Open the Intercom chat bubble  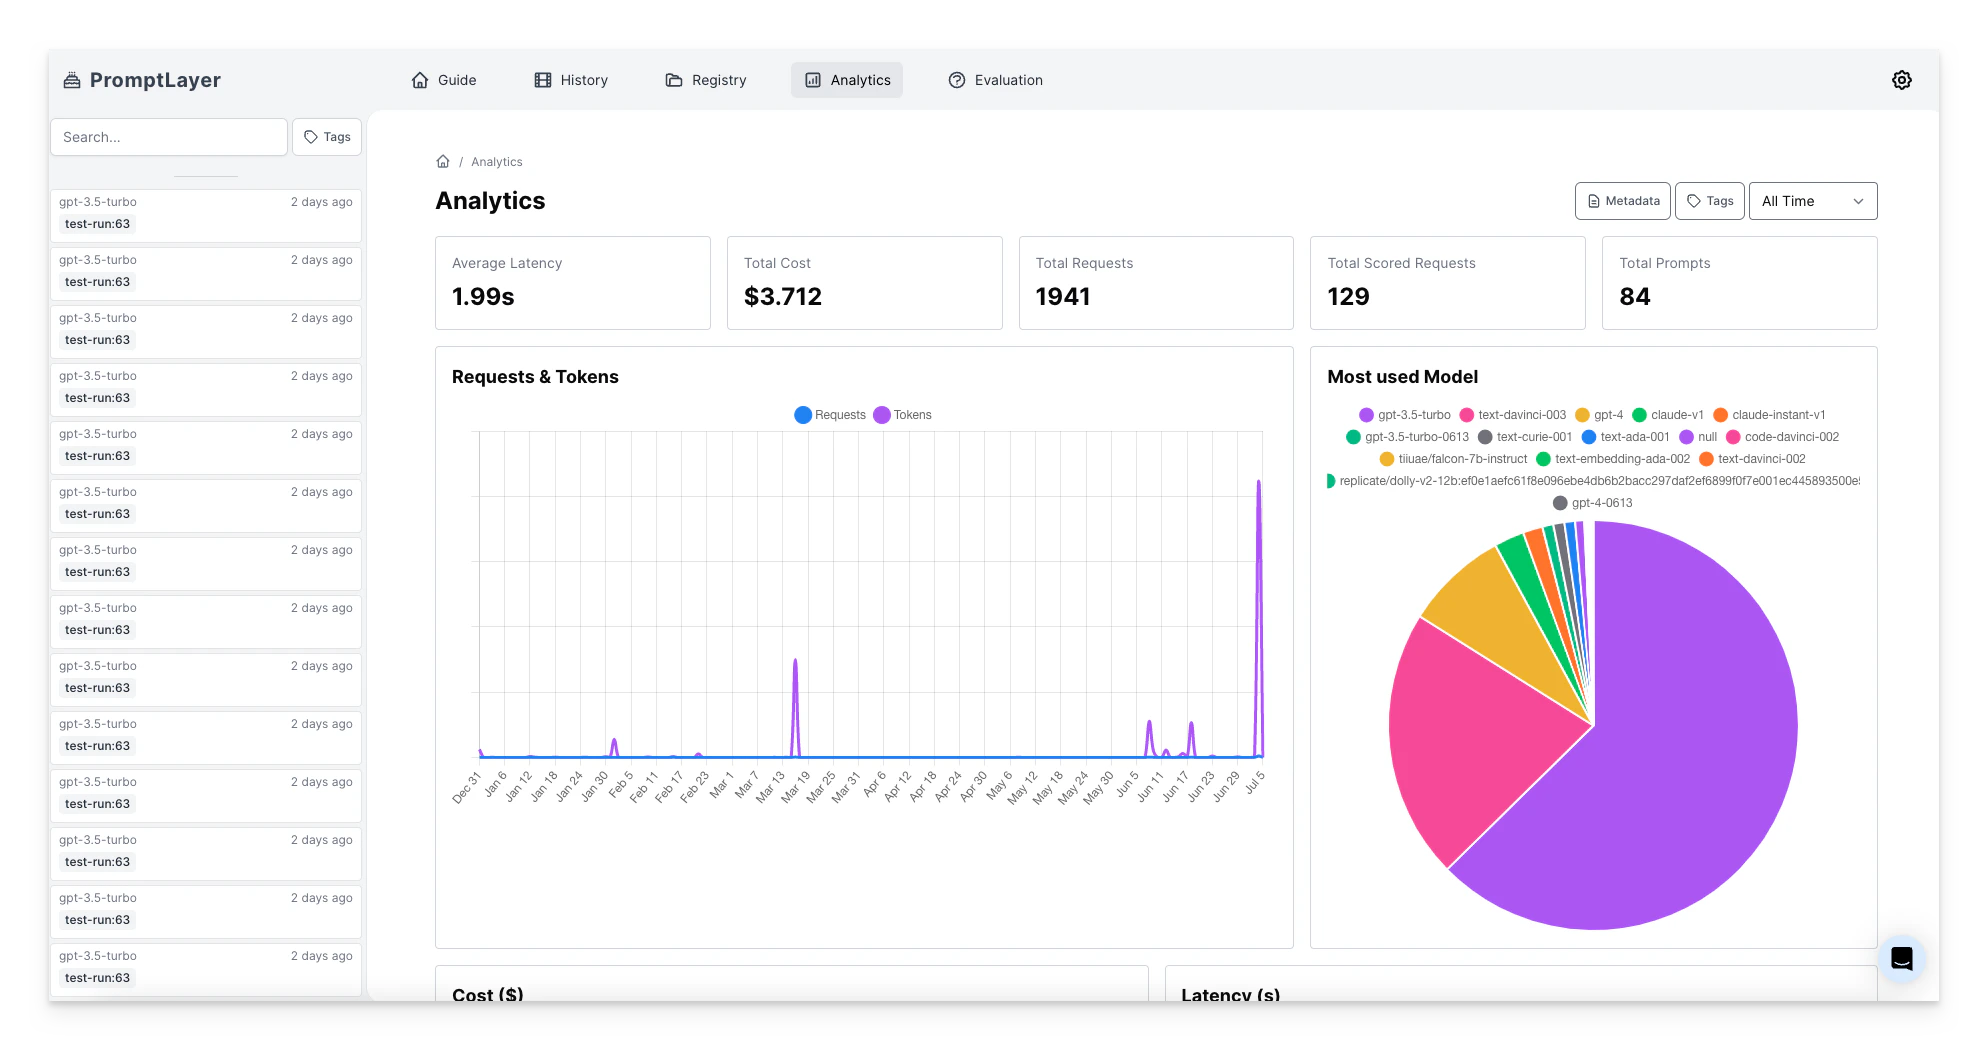(x=1903, y=958)
